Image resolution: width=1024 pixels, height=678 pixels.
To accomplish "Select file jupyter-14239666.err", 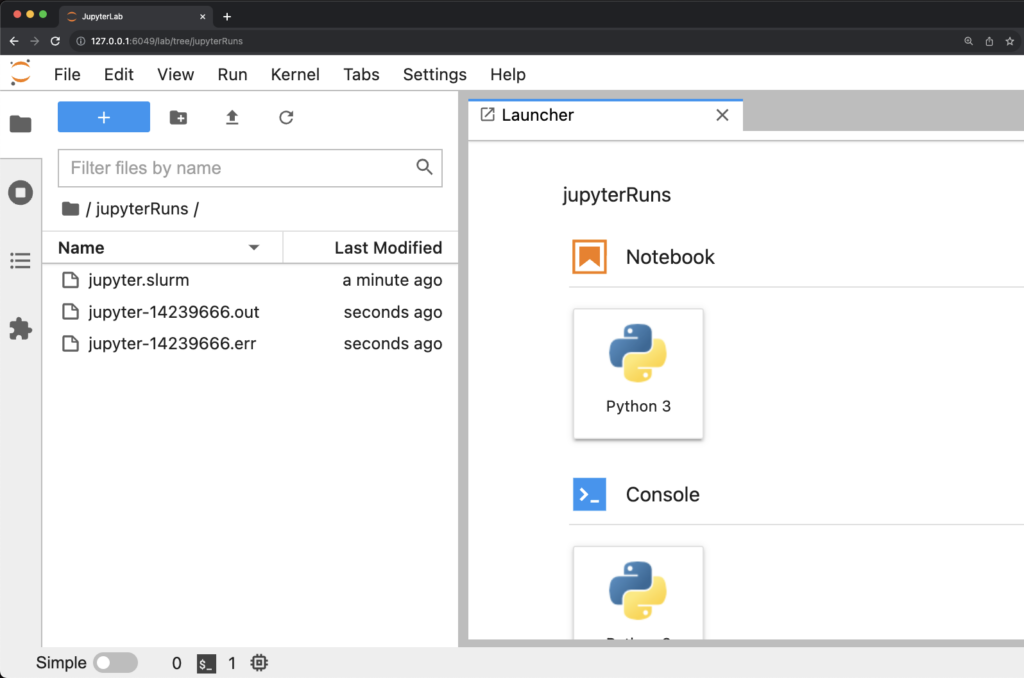I will click(x=251, y=343).
